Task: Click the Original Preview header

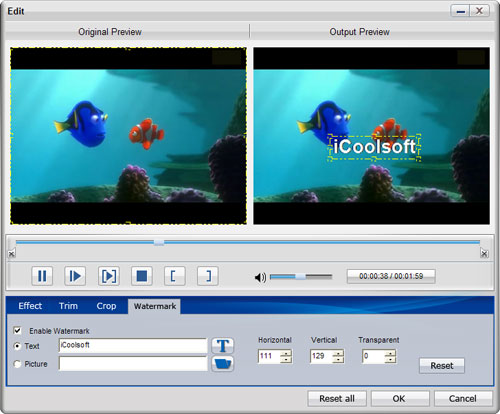Action: [110, 32]
